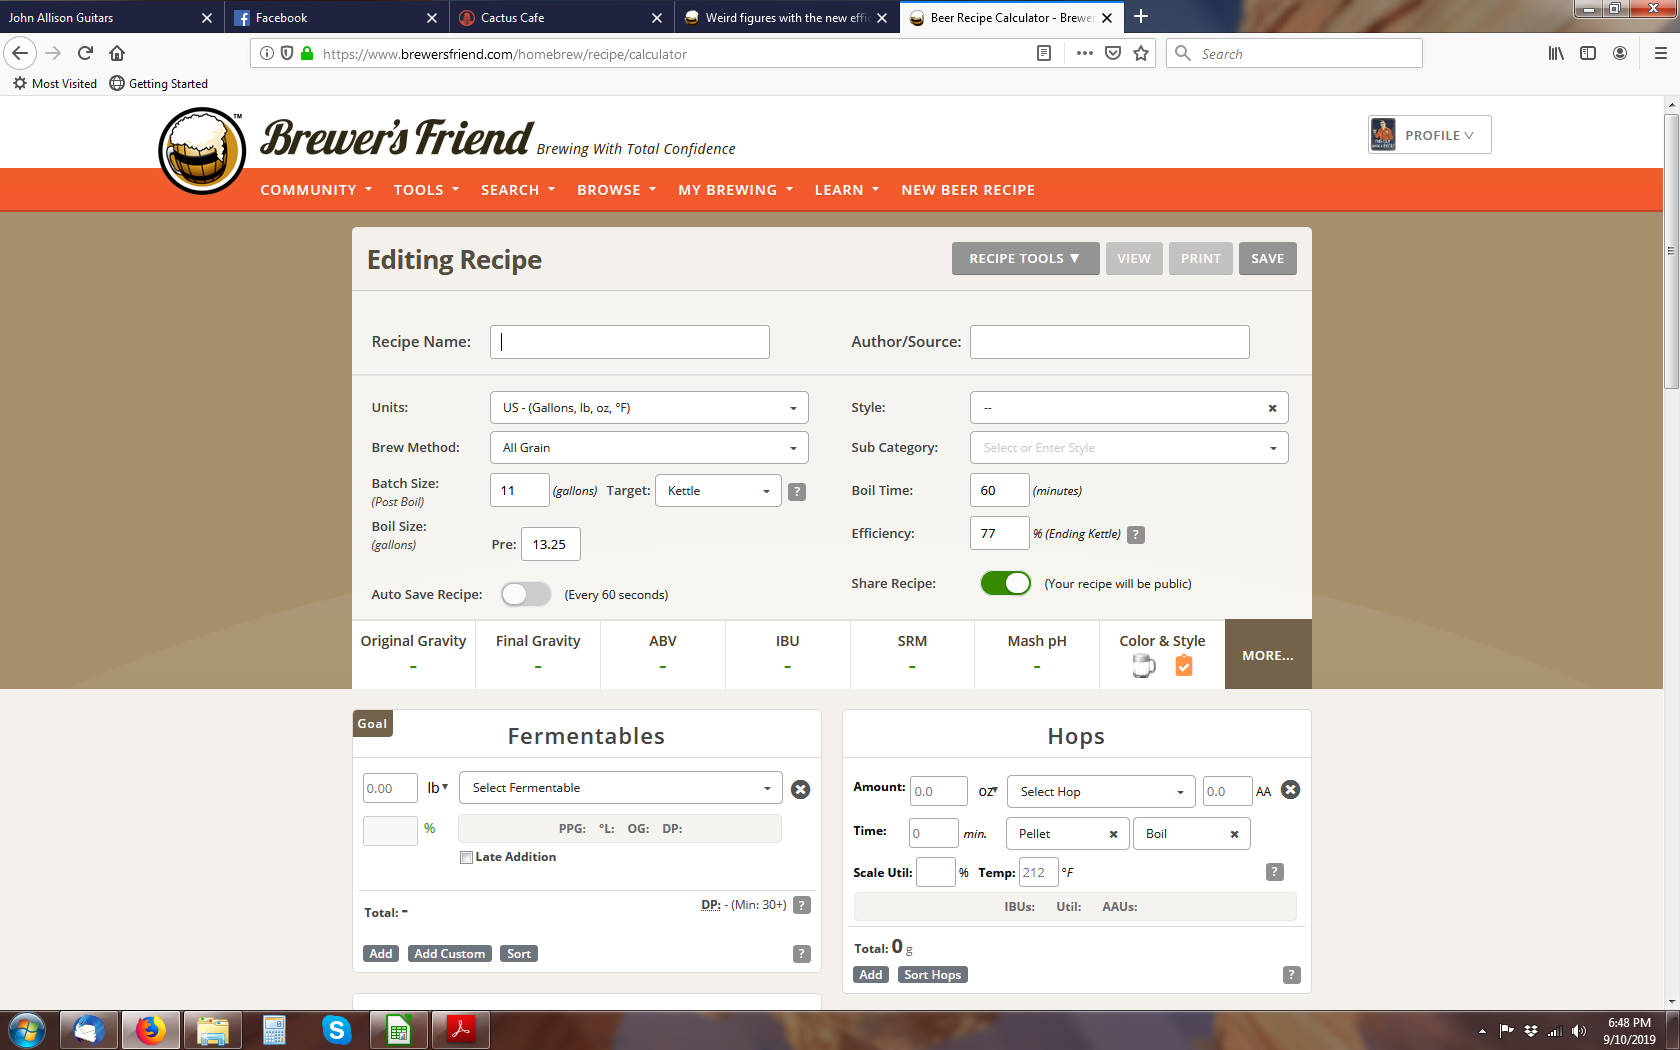Open the Style selector dropdown
1680x1050 pixels.
pyautogui.click(x=1129, y=408)
